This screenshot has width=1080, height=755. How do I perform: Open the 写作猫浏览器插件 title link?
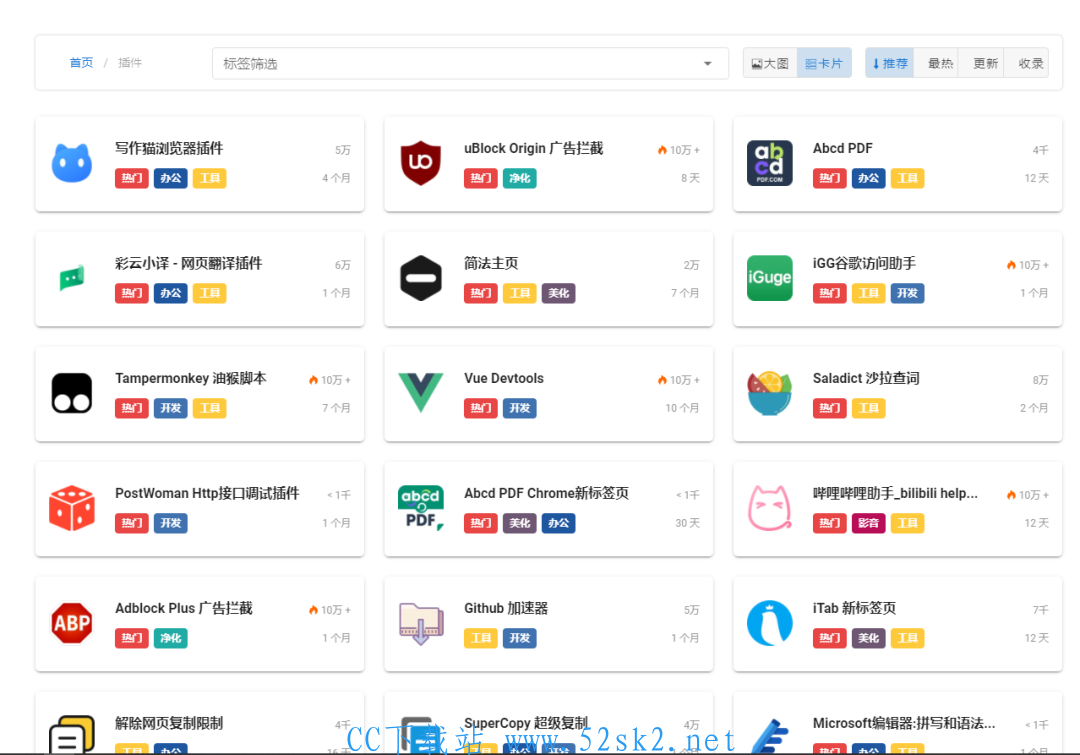coord(169,148)
